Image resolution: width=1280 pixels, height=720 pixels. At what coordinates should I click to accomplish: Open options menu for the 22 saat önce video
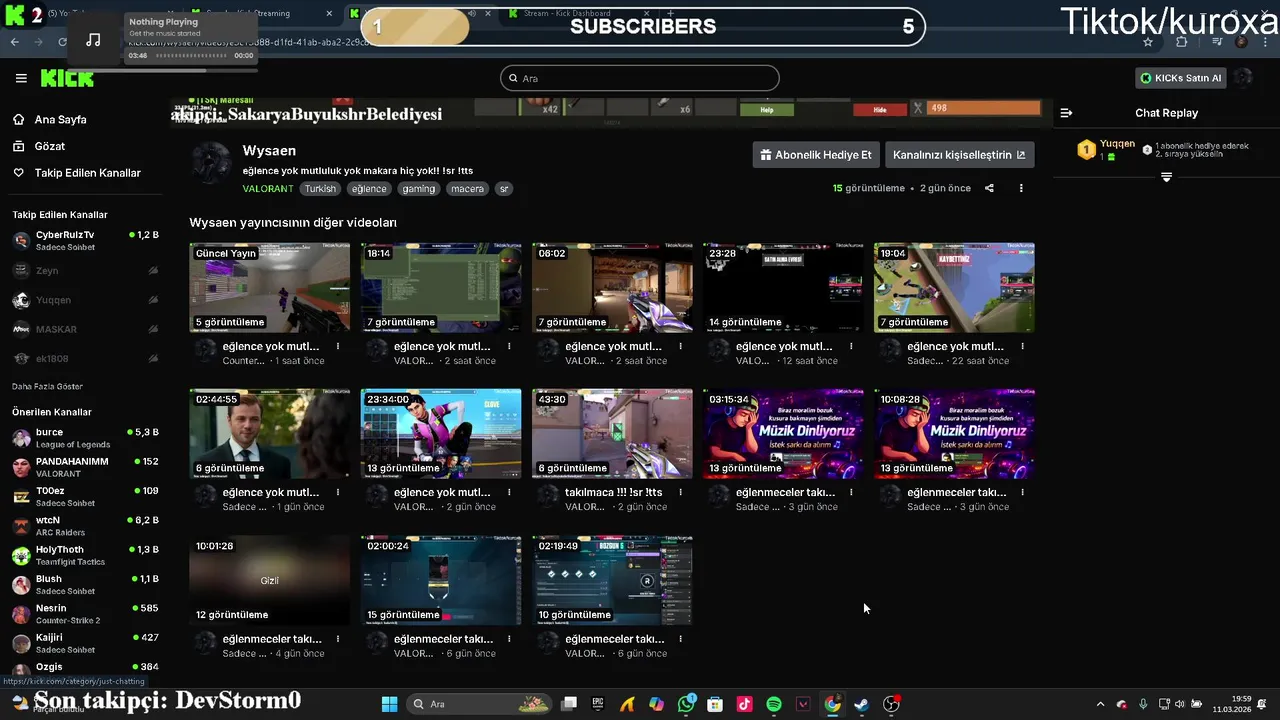[1022, 346]
